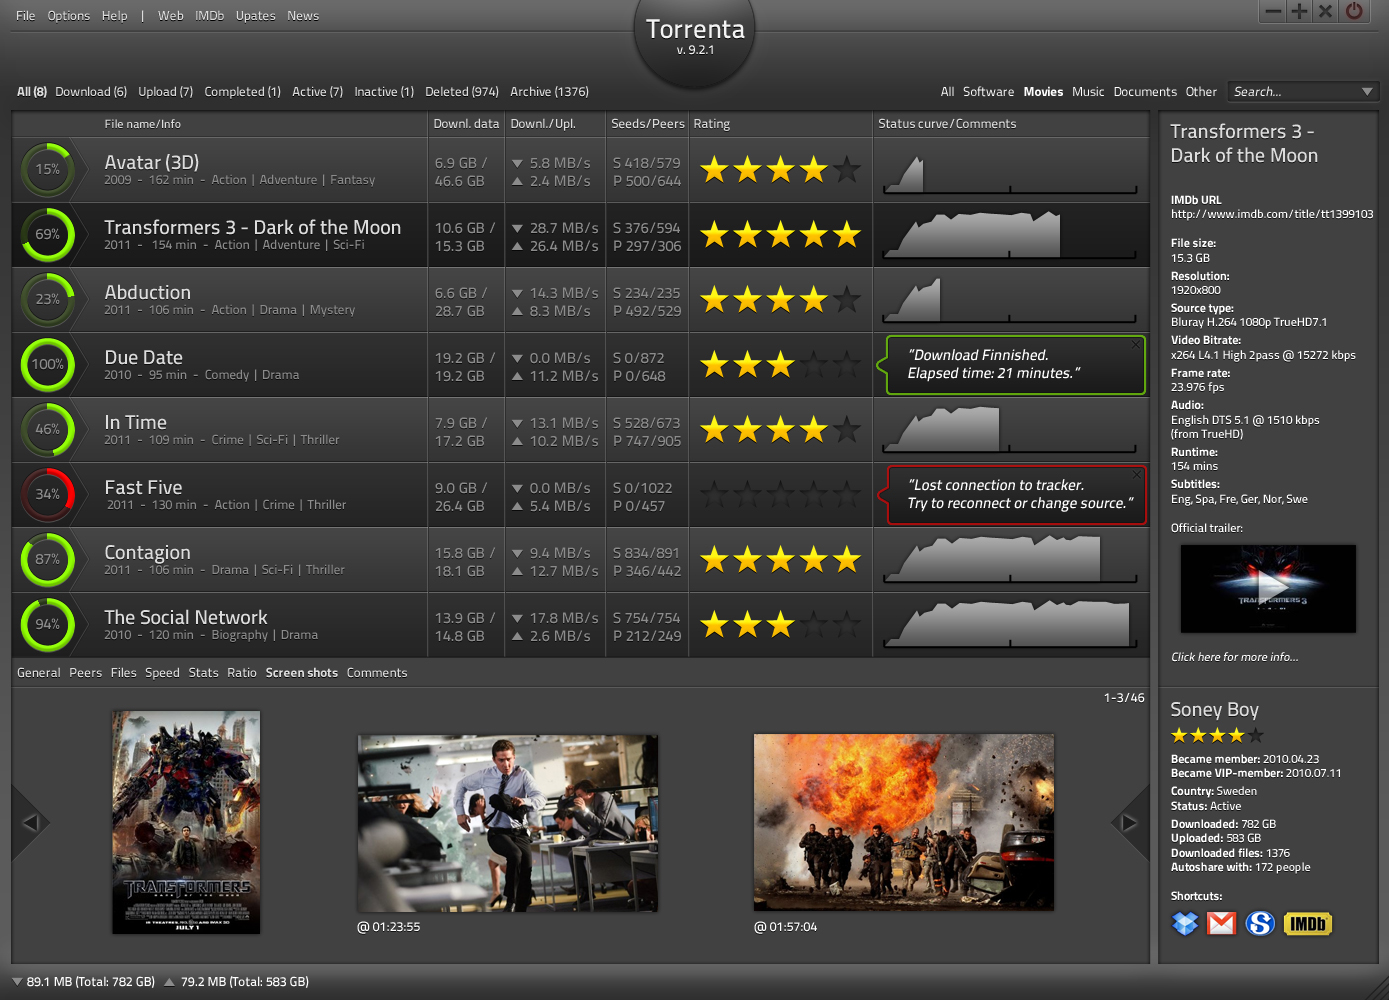Click Avatar 15% progress ring

[47, 169]
